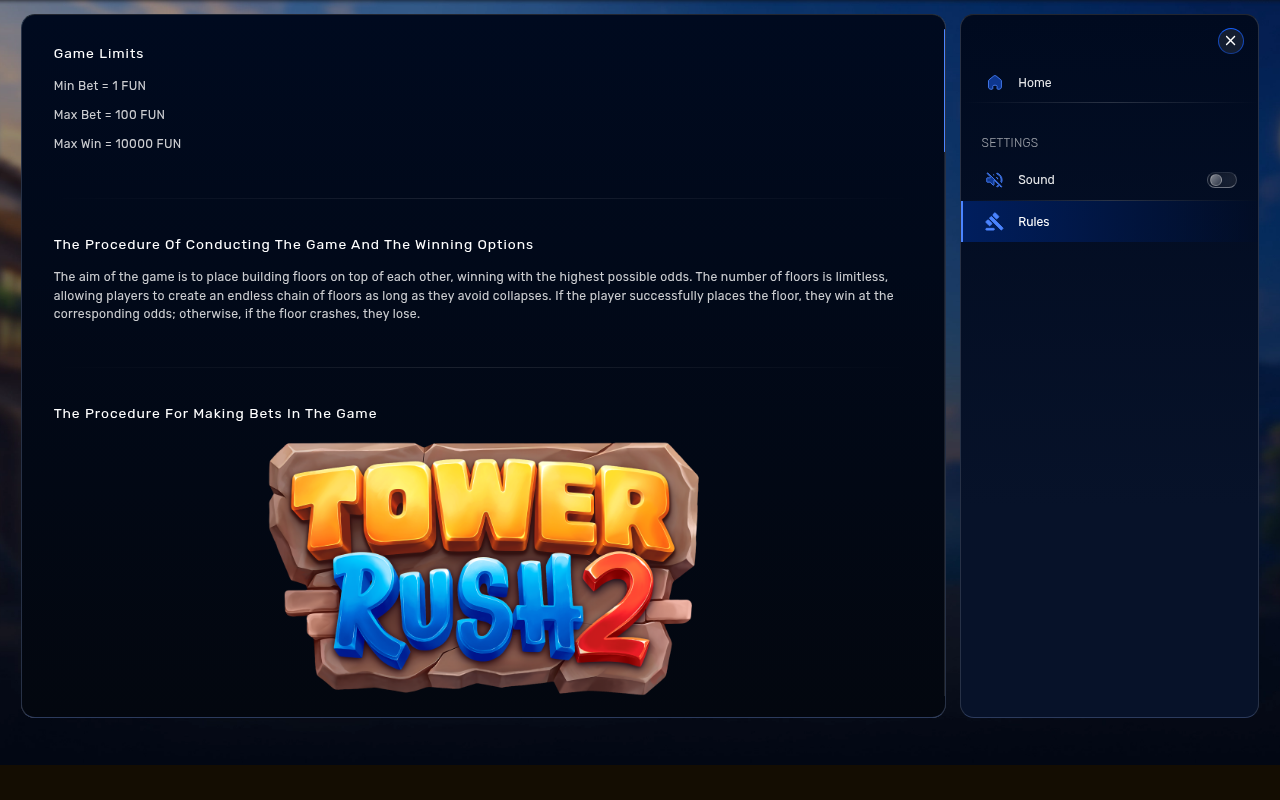1280x800 pixels.
Task: Close the settings panel with the X button
Action: click(1231, 41)
